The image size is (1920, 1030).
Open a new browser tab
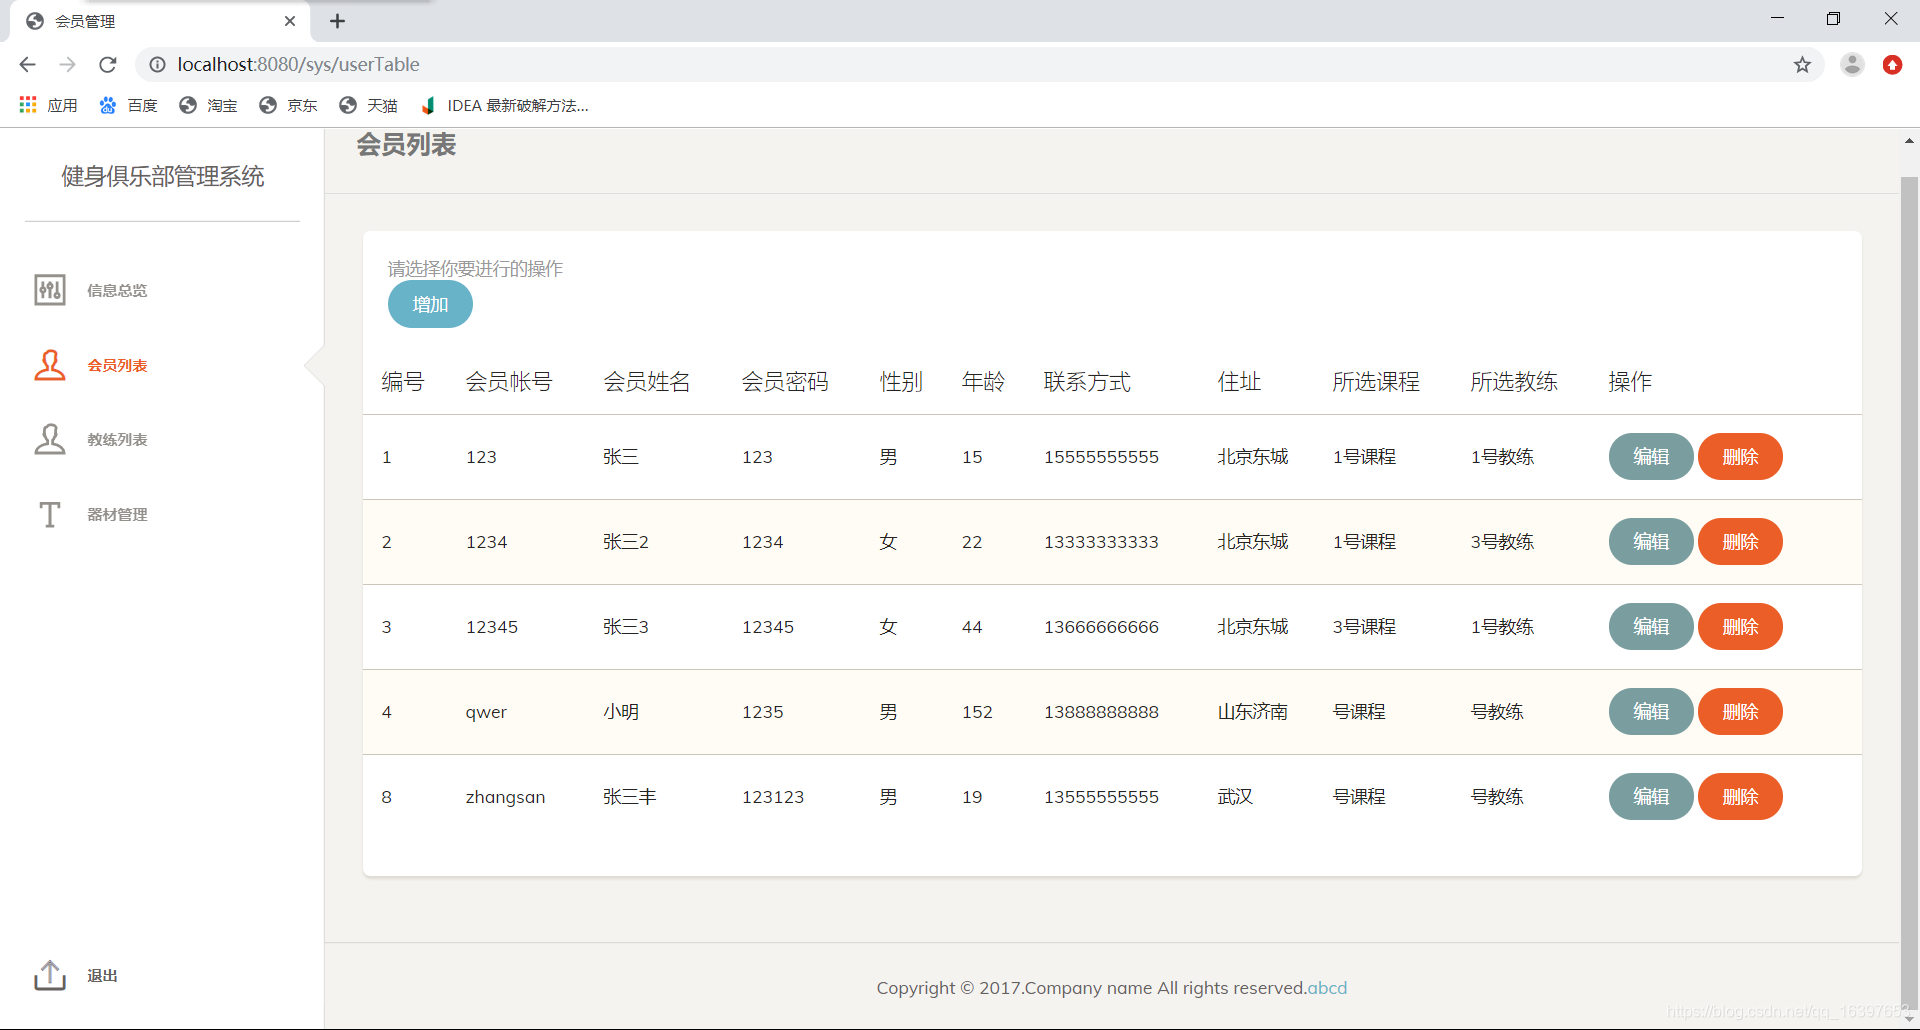[337, 21]
